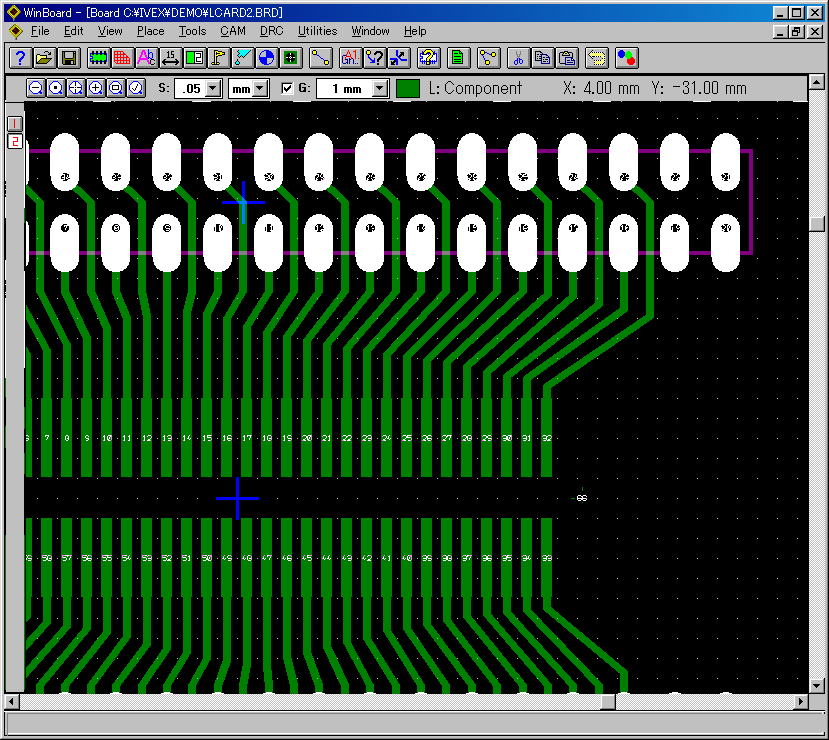Open the mm units dropdown

tap(261, 88)
